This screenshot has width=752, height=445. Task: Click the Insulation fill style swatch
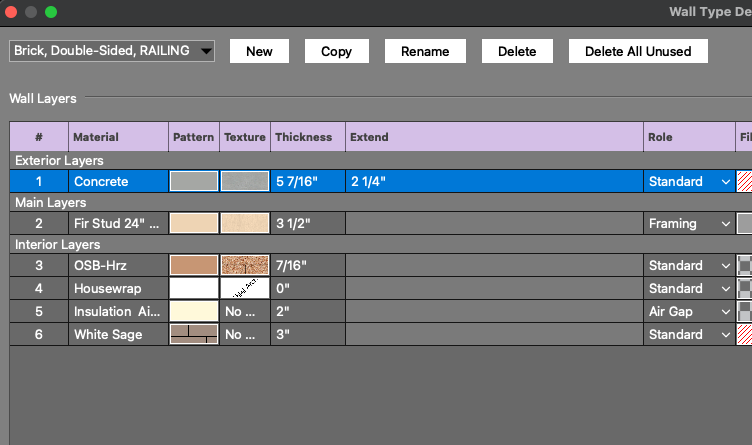coord(744,311)
